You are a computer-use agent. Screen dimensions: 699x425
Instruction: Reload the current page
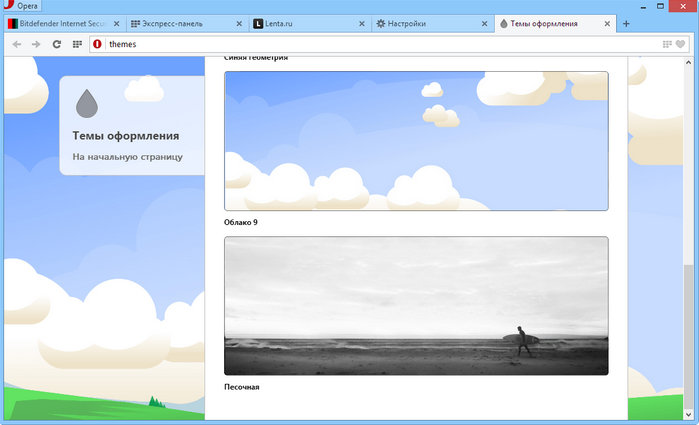[57, 44]
